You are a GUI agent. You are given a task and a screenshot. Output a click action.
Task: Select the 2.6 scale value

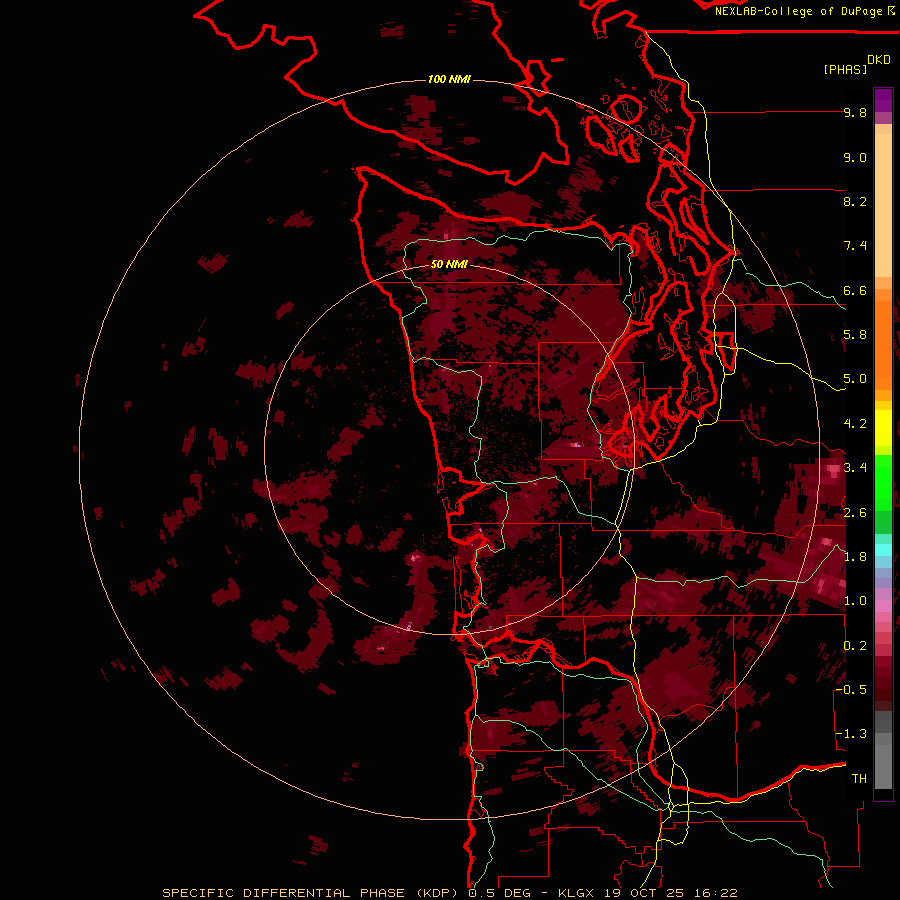click(855, 513)
